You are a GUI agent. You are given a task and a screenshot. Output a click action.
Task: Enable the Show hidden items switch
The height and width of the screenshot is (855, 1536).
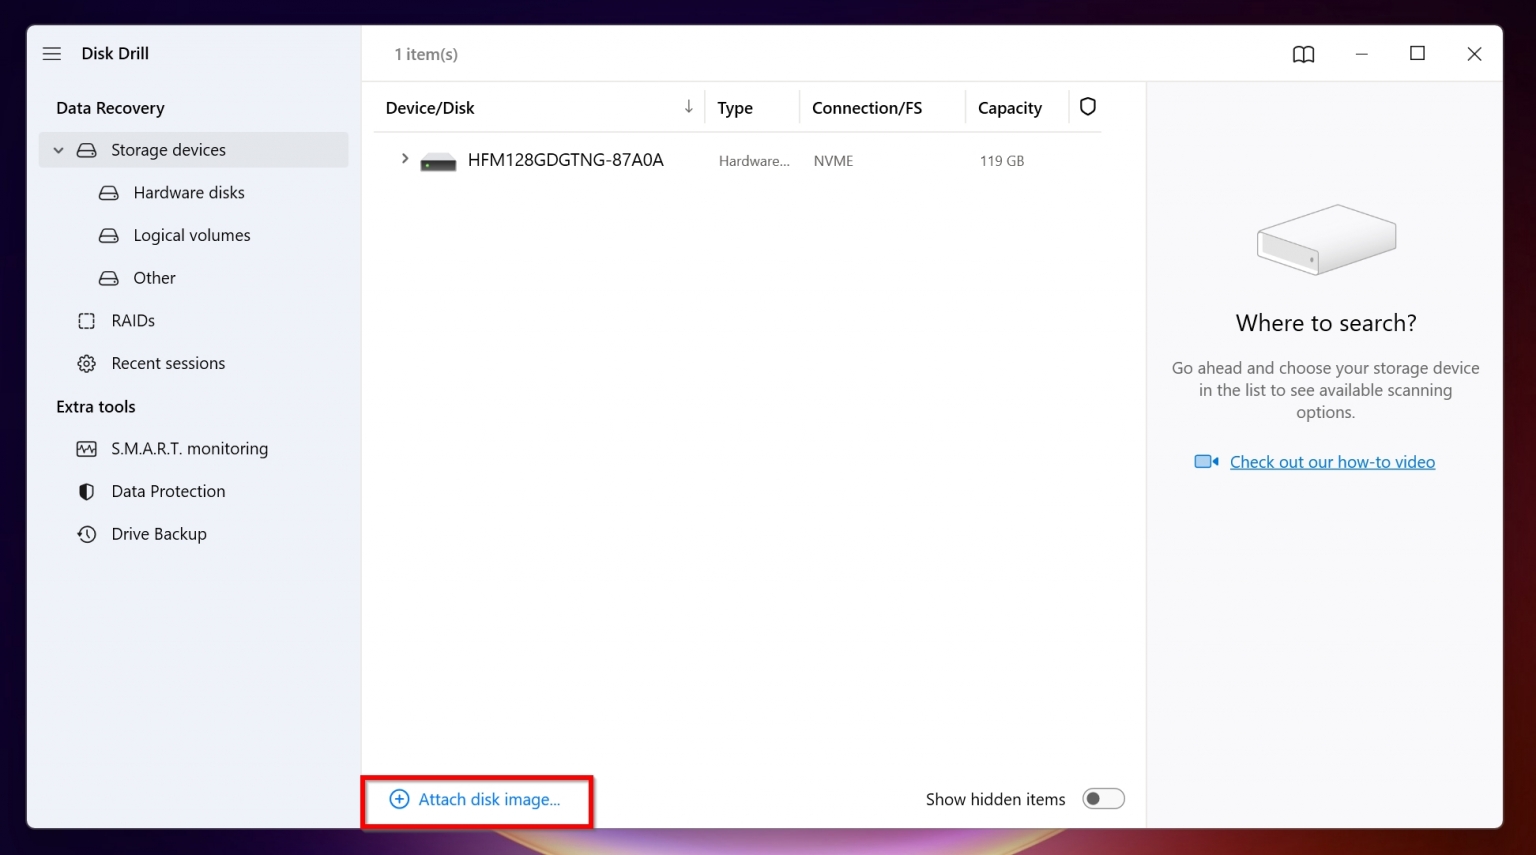coord(1103,798)
